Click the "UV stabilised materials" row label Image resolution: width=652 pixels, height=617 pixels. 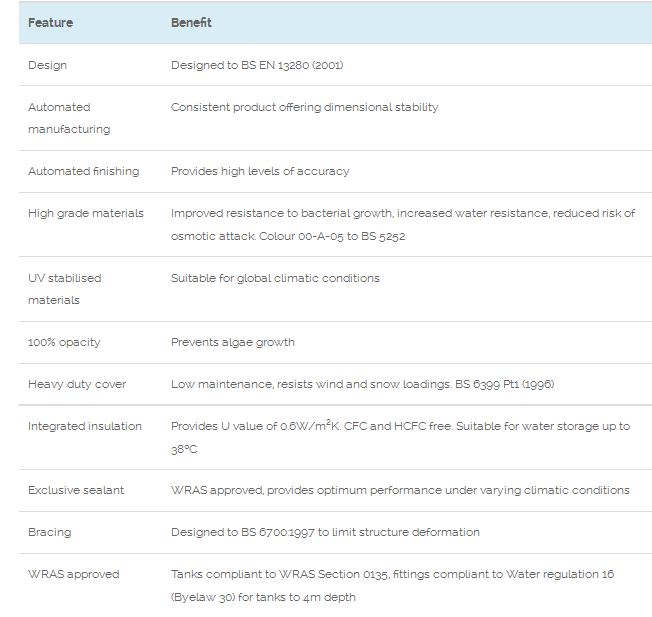click(x=64, y=289)
